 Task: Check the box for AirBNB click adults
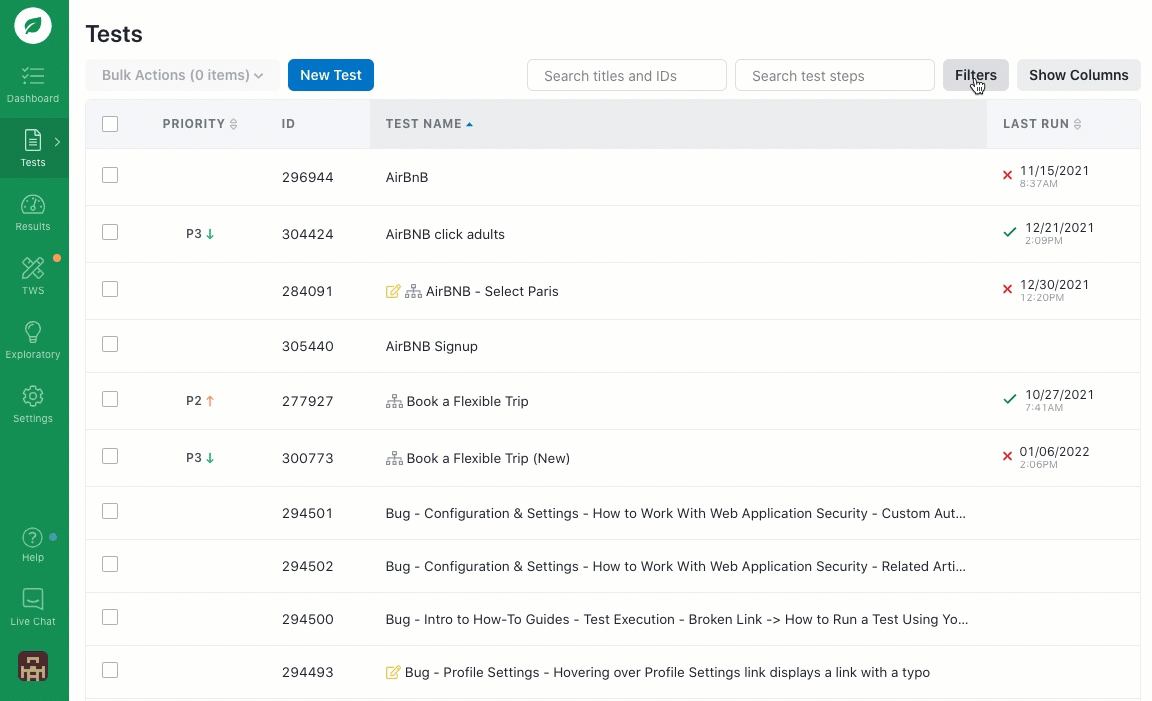click(x=110, y=232)
